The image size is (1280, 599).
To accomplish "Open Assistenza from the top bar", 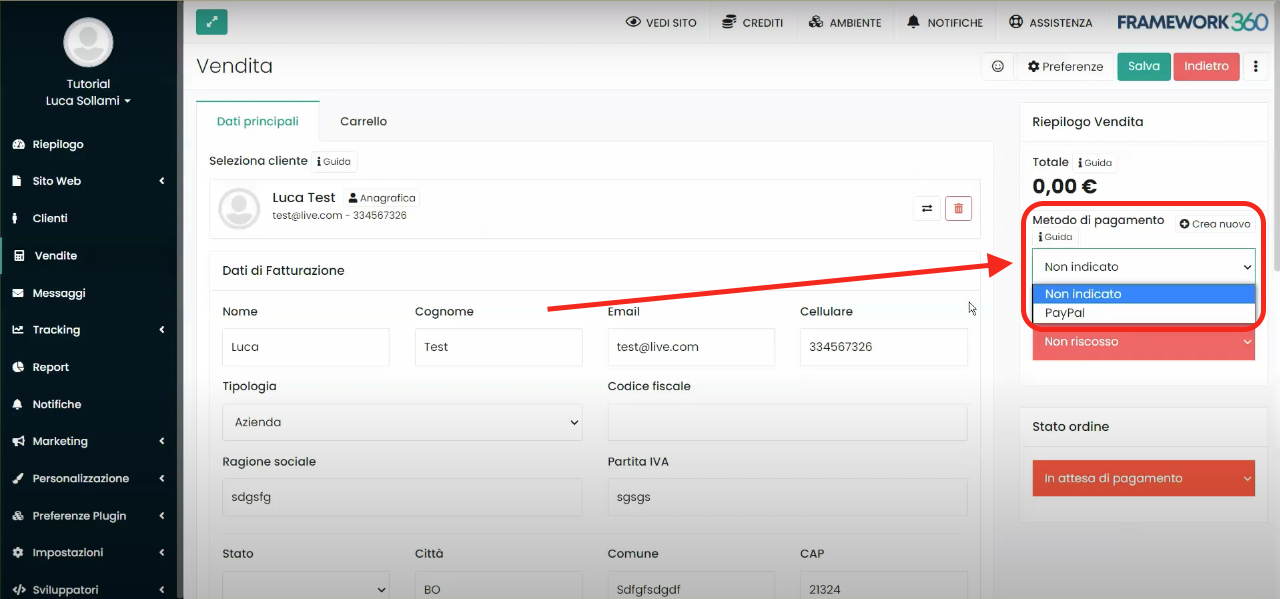I will point(1050,22).
